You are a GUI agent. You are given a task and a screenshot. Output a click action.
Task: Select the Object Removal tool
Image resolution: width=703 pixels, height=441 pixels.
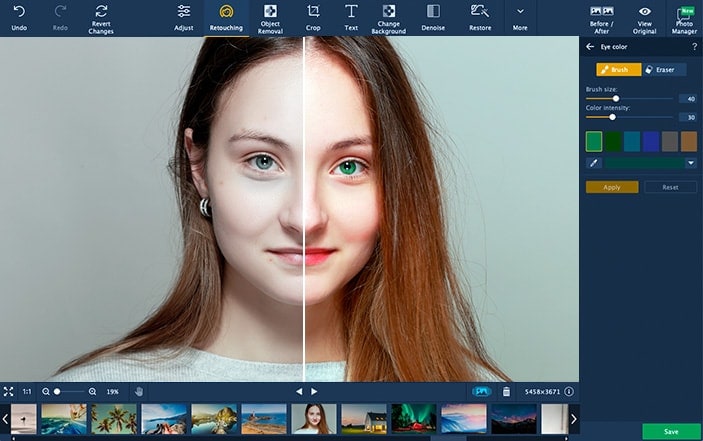(x=270, y=17)
